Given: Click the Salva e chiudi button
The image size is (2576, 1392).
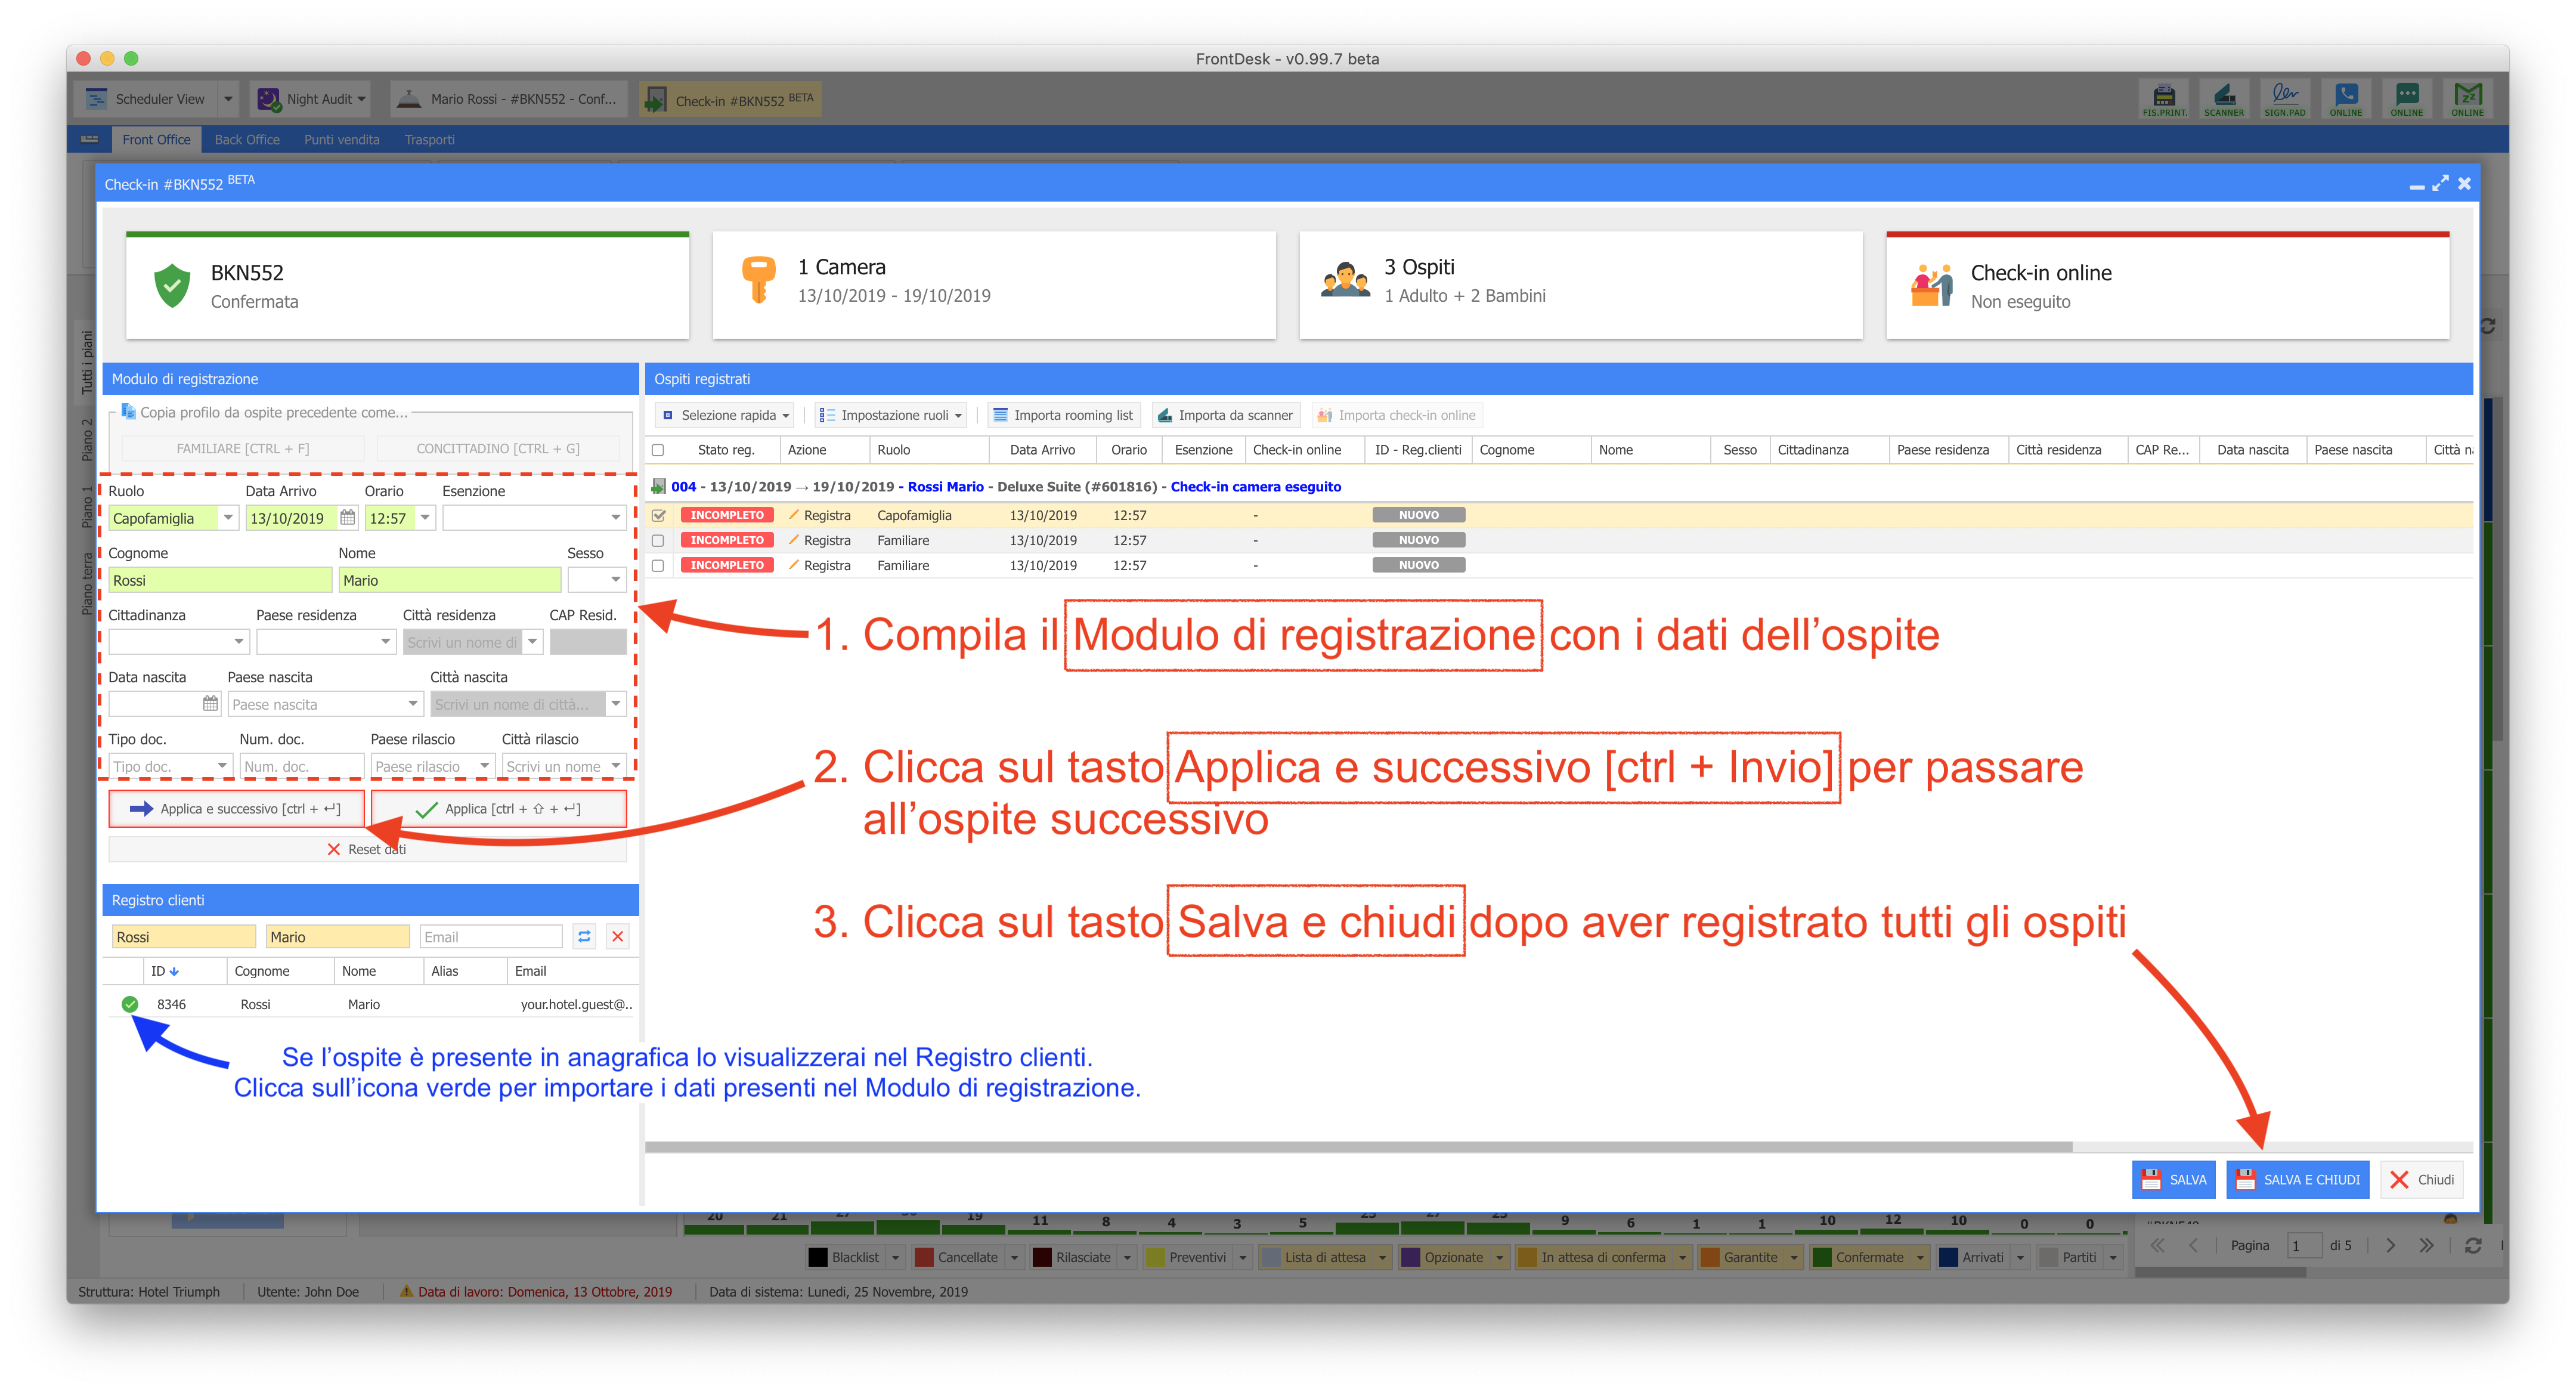Looking at the screenshot, I should (2297, 1180).
